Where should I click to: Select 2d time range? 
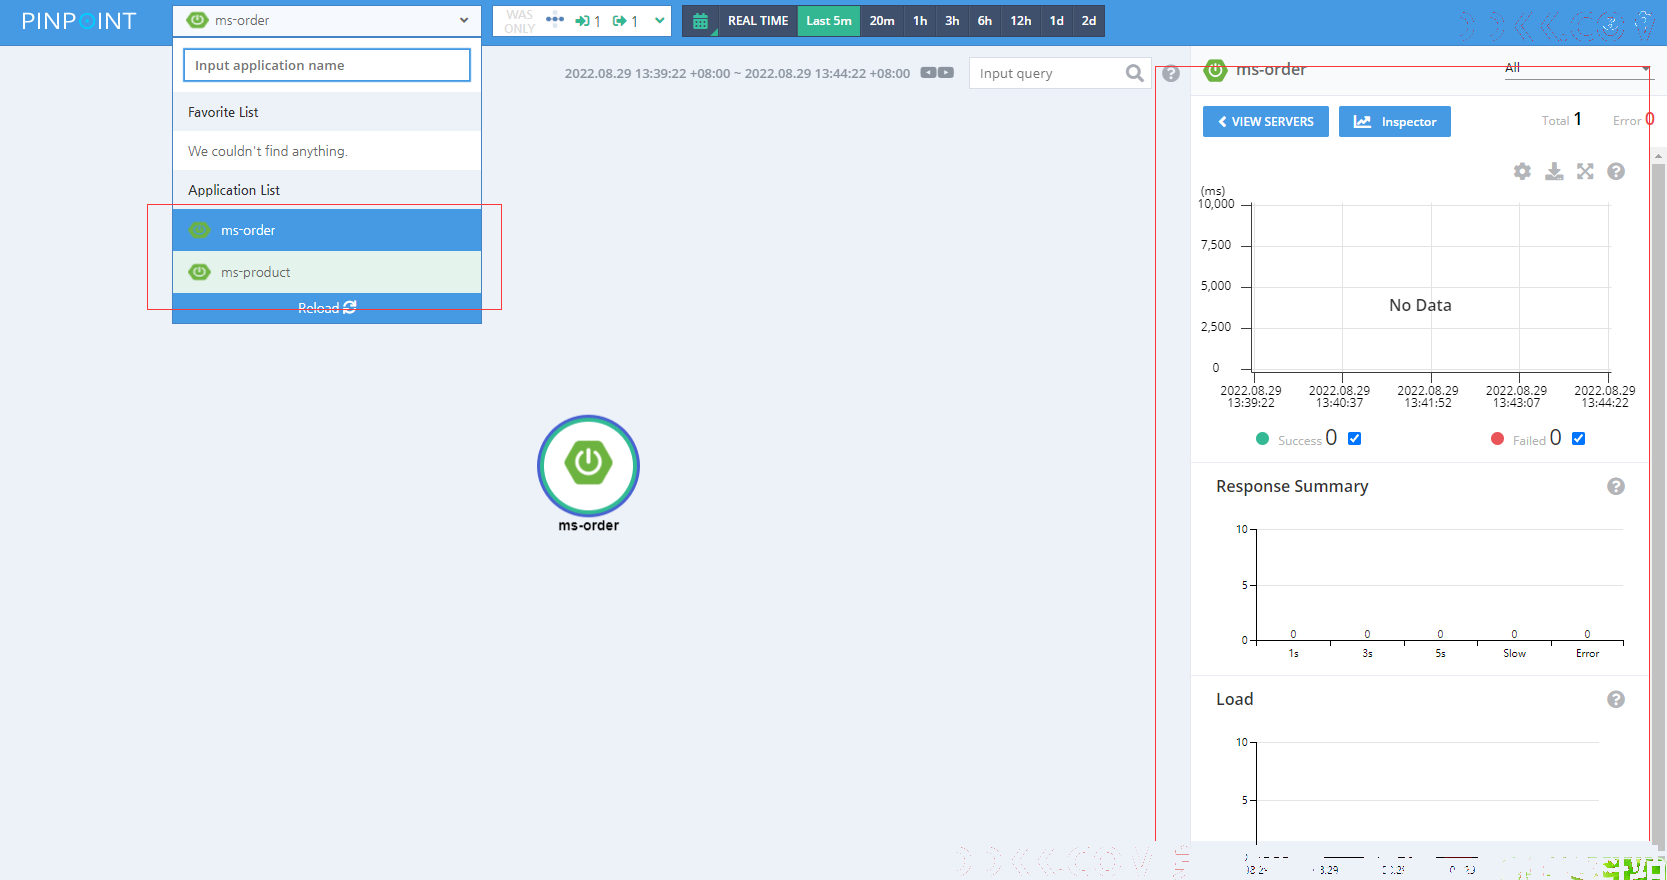click(1089, 21)
